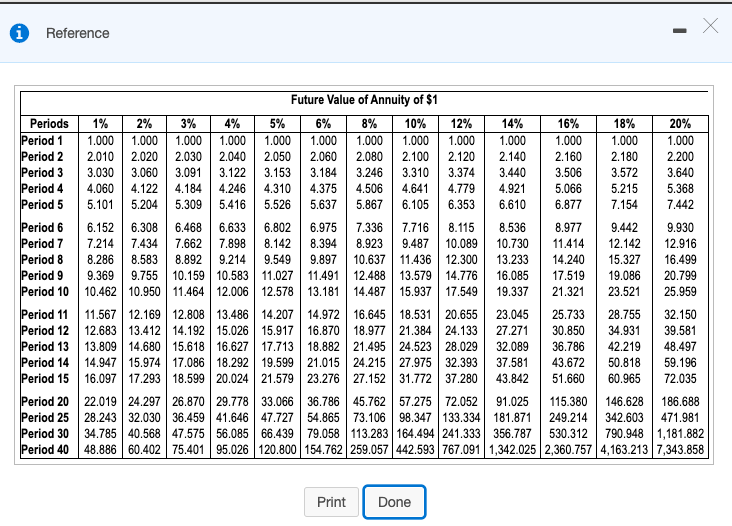The image size is (732, 526).
Task: Click the 'Future Value of Annuity of $1' heading
Action: [x=364, y=100]
